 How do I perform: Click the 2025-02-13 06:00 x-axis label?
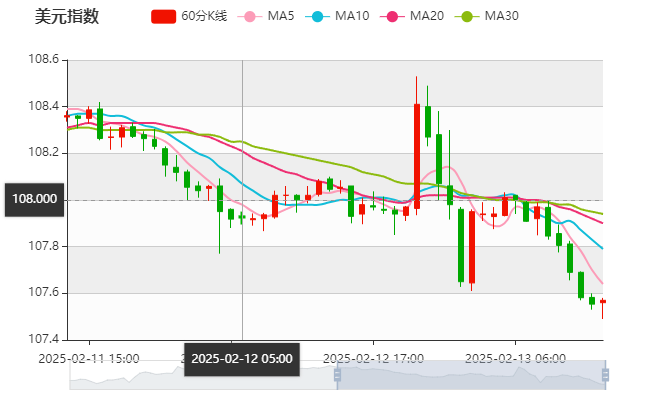pos(515,359)
